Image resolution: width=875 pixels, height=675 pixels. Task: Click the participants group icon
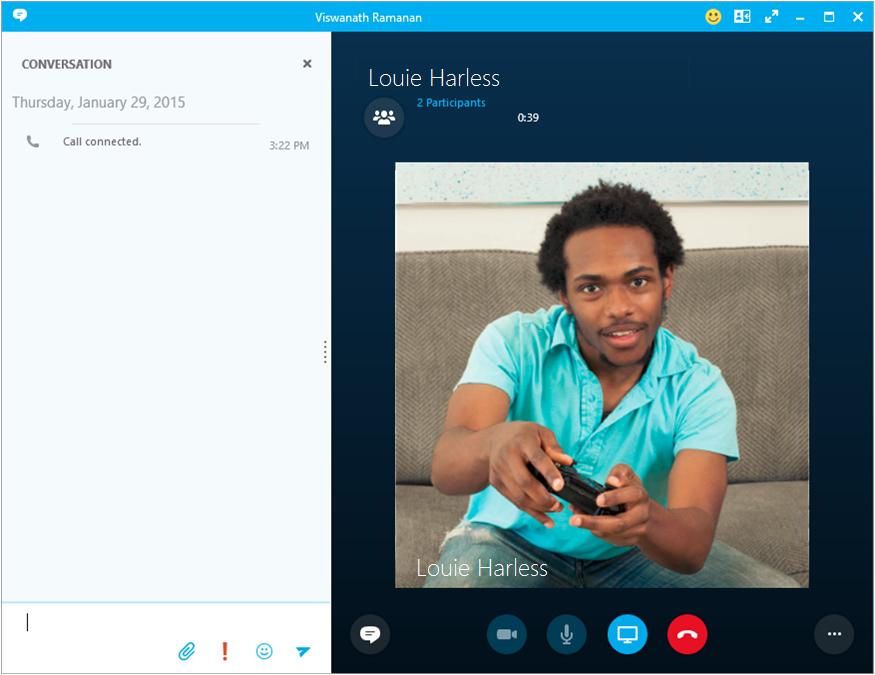tap(384, 117)
